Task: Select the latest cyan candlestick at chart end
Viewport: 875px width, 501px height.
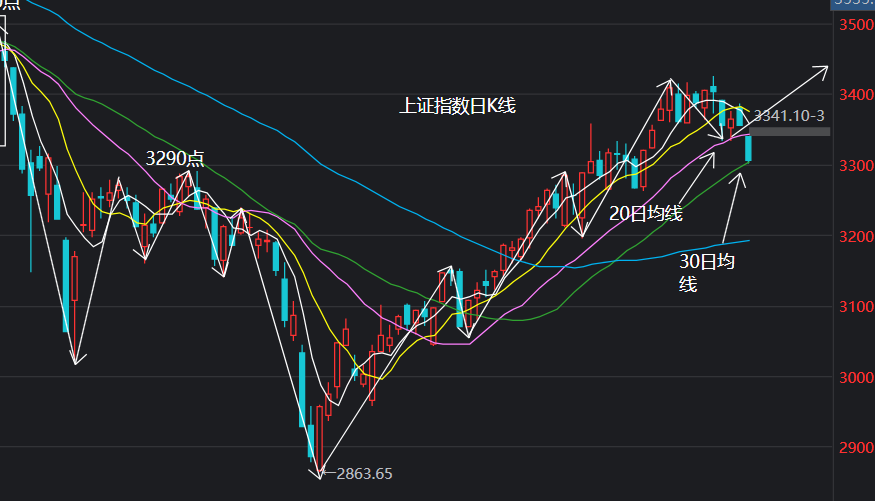Action: click(x=748, y=148)
